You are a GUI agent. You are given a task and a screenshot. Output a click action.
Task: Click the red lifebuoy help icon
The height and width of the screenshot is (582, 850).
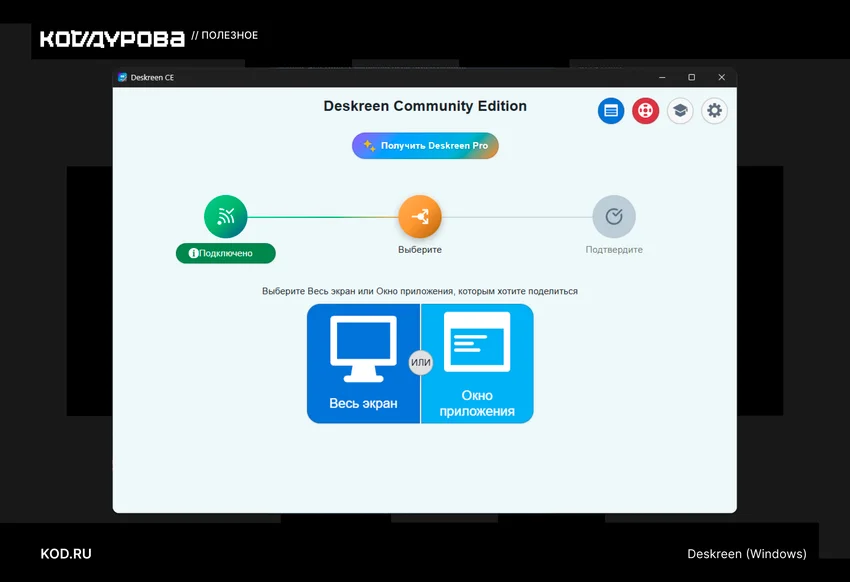pos(645,111)
